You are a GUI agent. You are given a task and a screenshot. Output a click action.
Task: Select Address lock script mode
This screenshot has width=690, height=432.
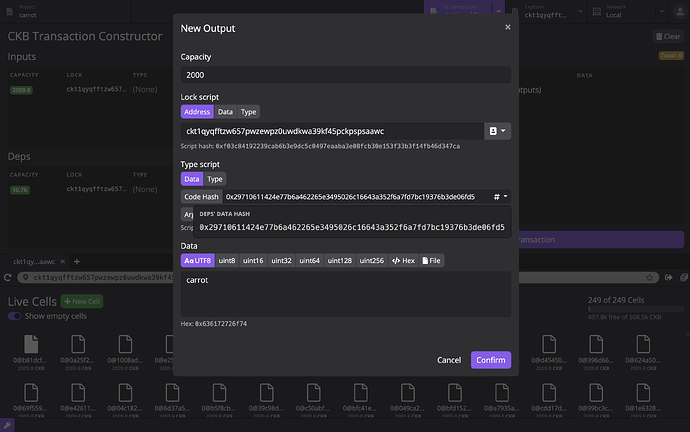pyautogui.click(x=197, y=112)
